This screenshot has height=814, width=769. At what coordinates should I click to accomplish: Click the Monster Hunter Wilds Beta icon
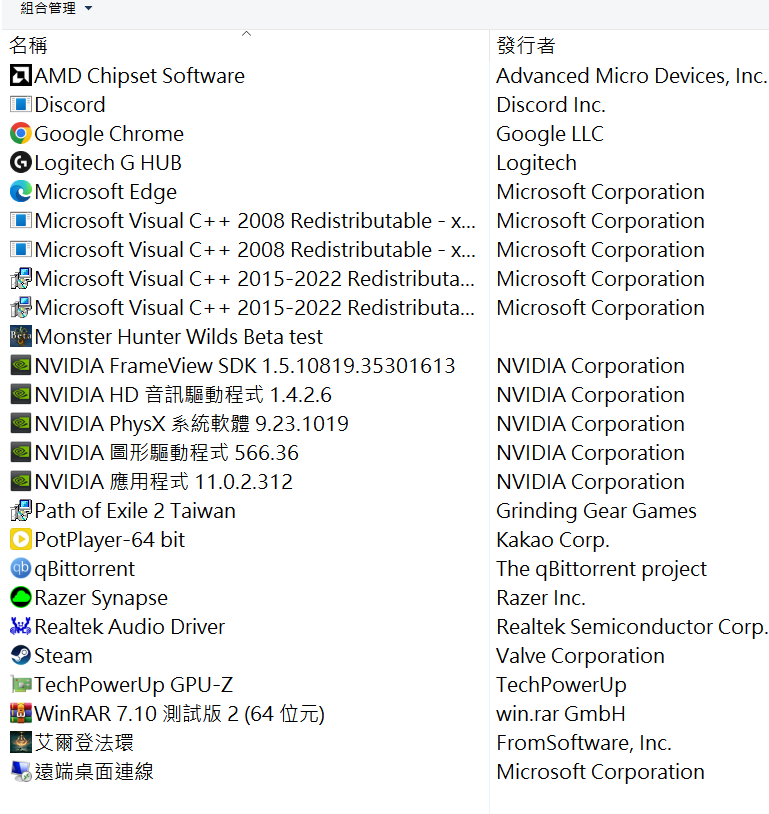(21, 337)
